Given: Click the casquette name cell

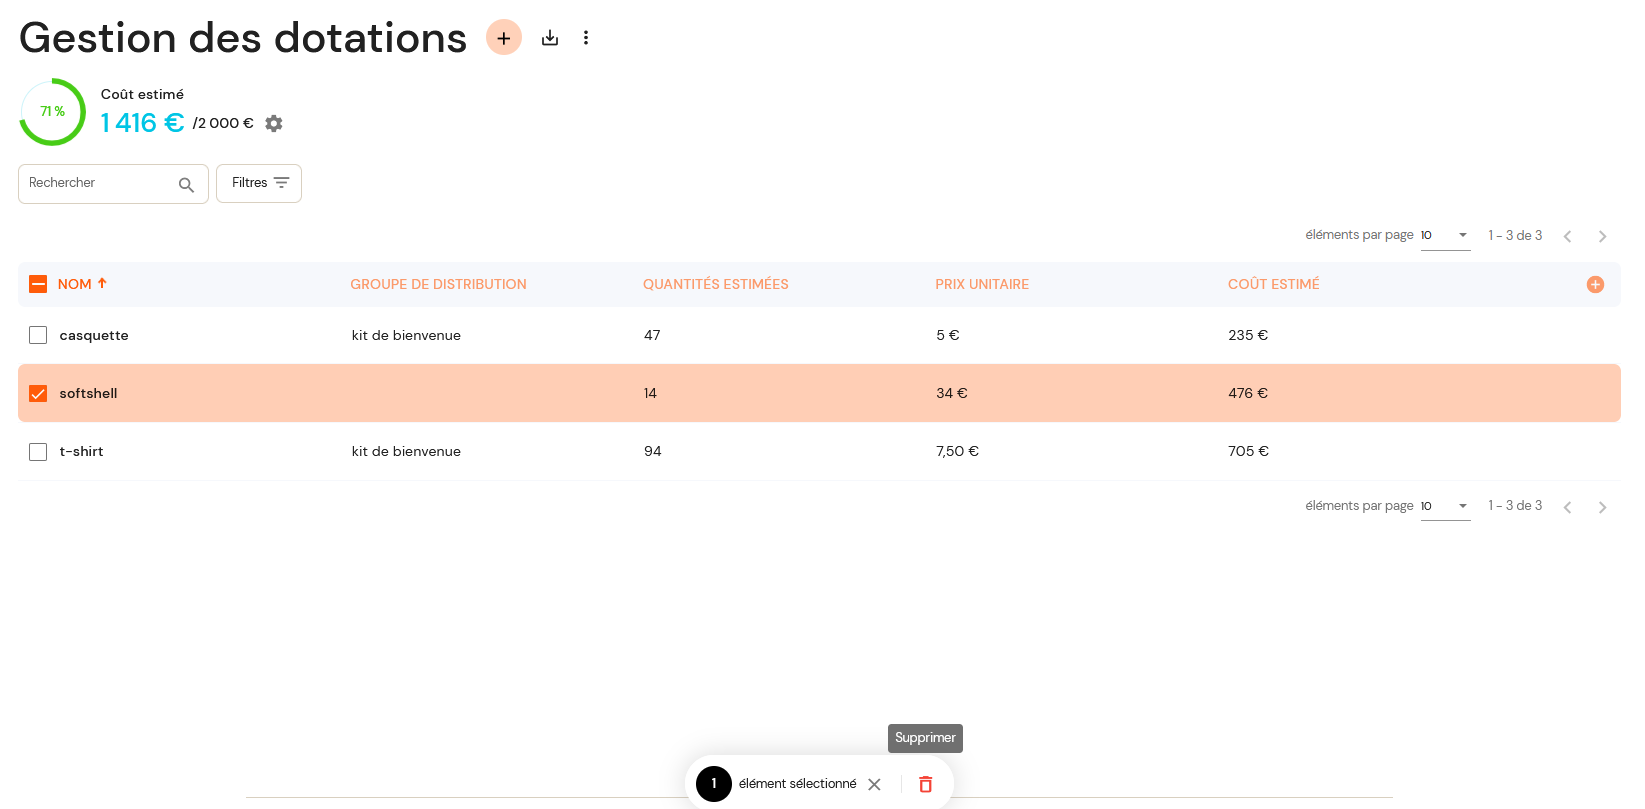Looking at the screenshot, I should point(94,335).
